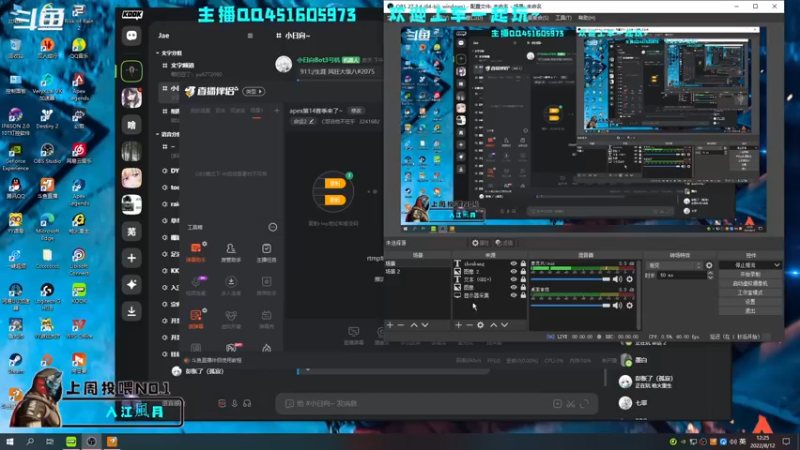
Task: Open Microsoft Edge desktop shortcut
Action: pos(47,227)
